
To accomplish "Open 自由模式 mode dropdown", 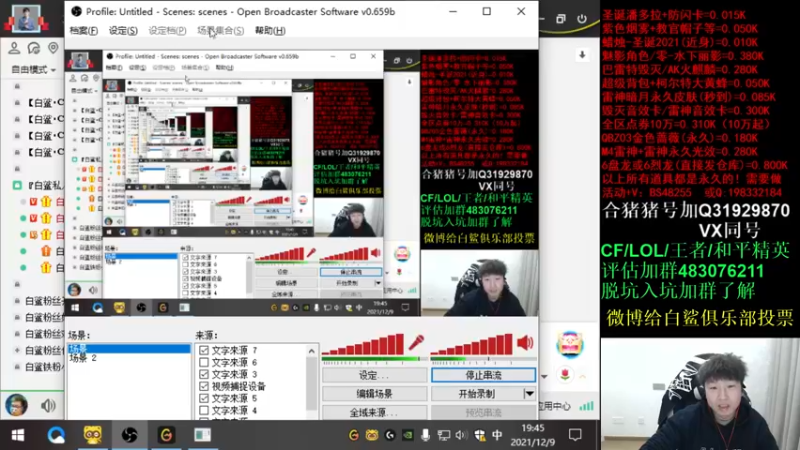I will pos(34,69).
